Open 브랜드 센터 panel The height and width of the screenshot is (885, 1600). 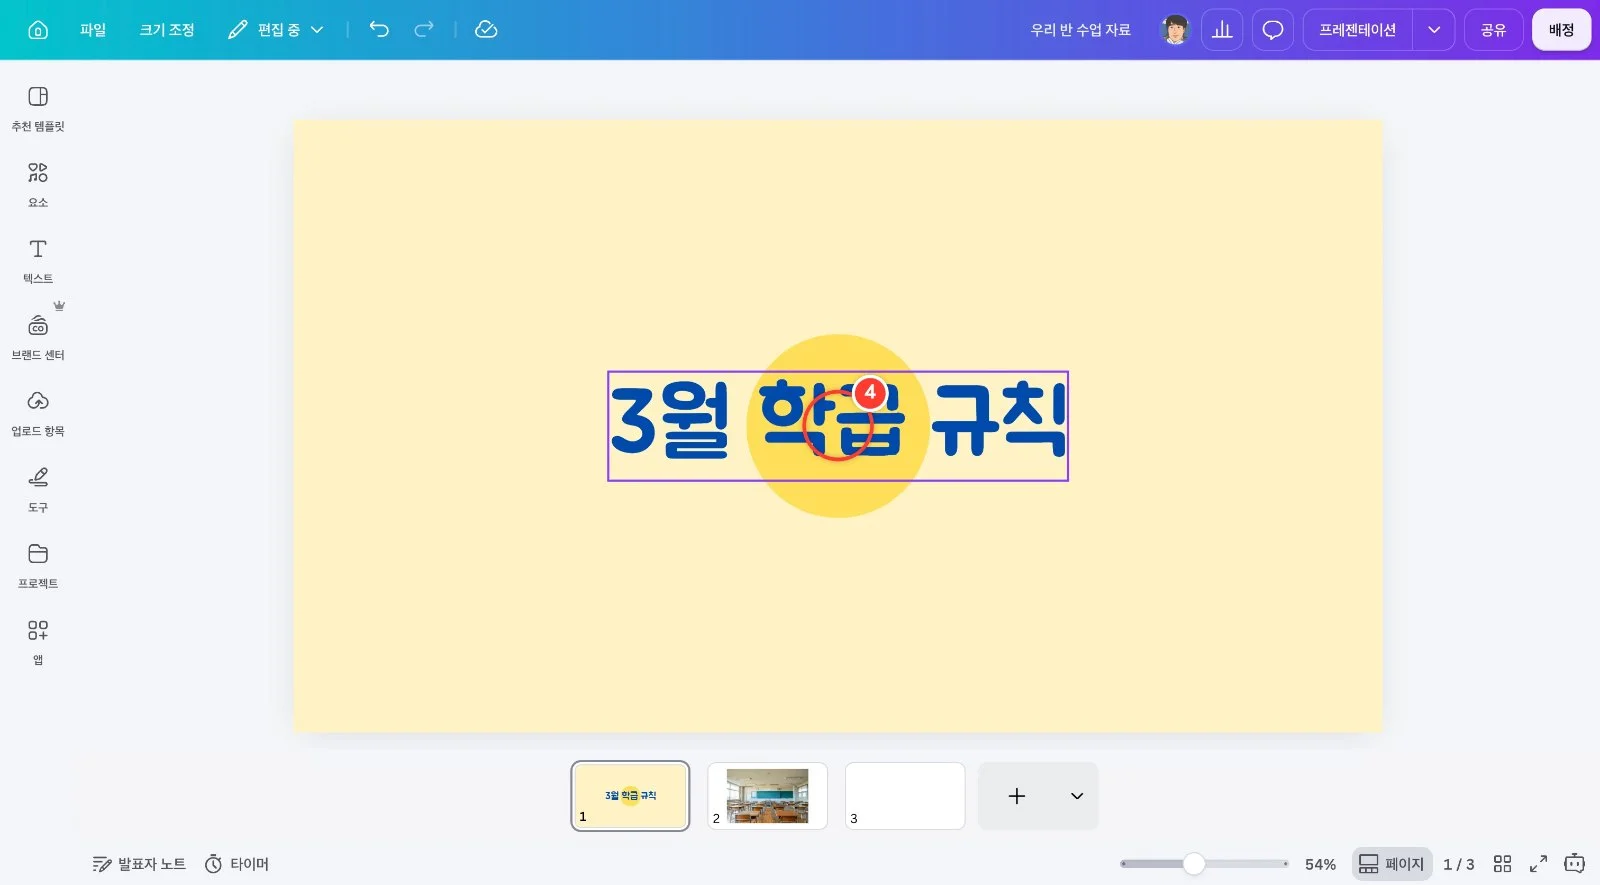point(38,338)
